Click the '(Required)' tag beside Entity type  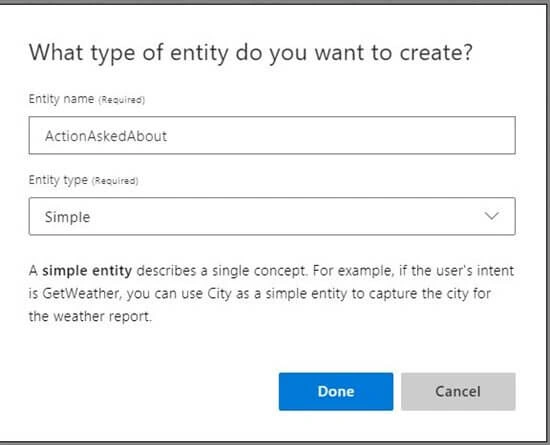[115, 181]
